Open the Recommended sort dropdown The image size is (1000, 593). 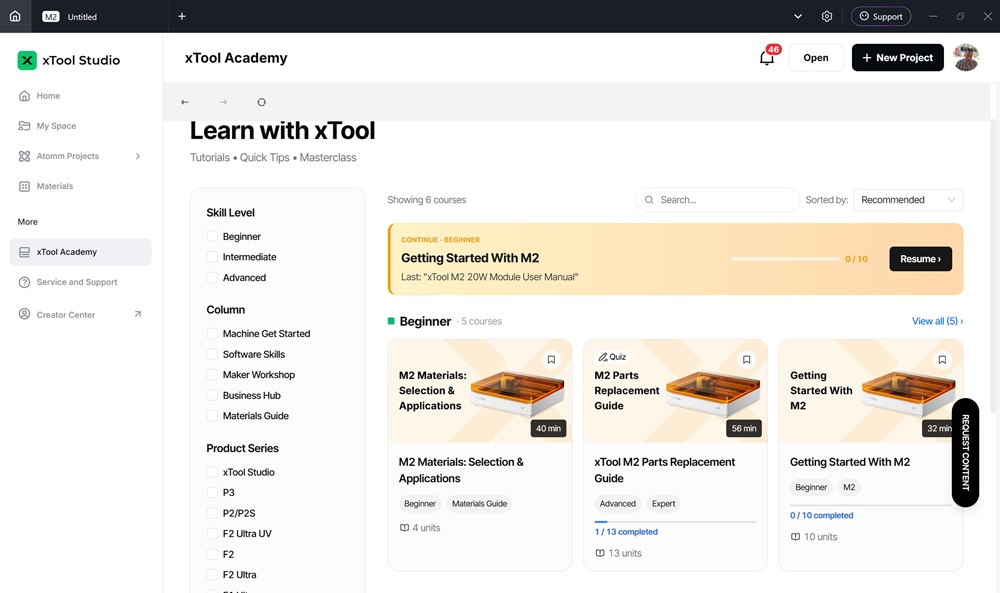point(908,200)
